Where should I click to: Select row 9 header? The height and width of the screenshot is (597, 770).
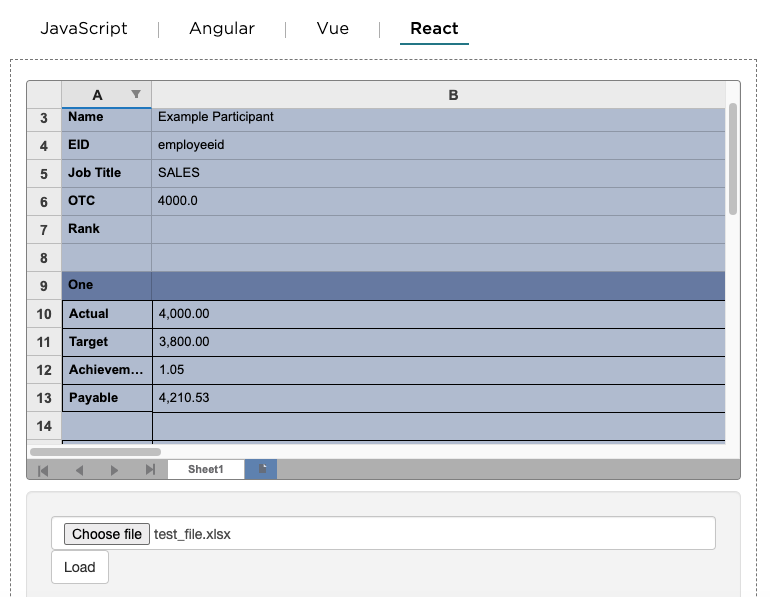44,286
